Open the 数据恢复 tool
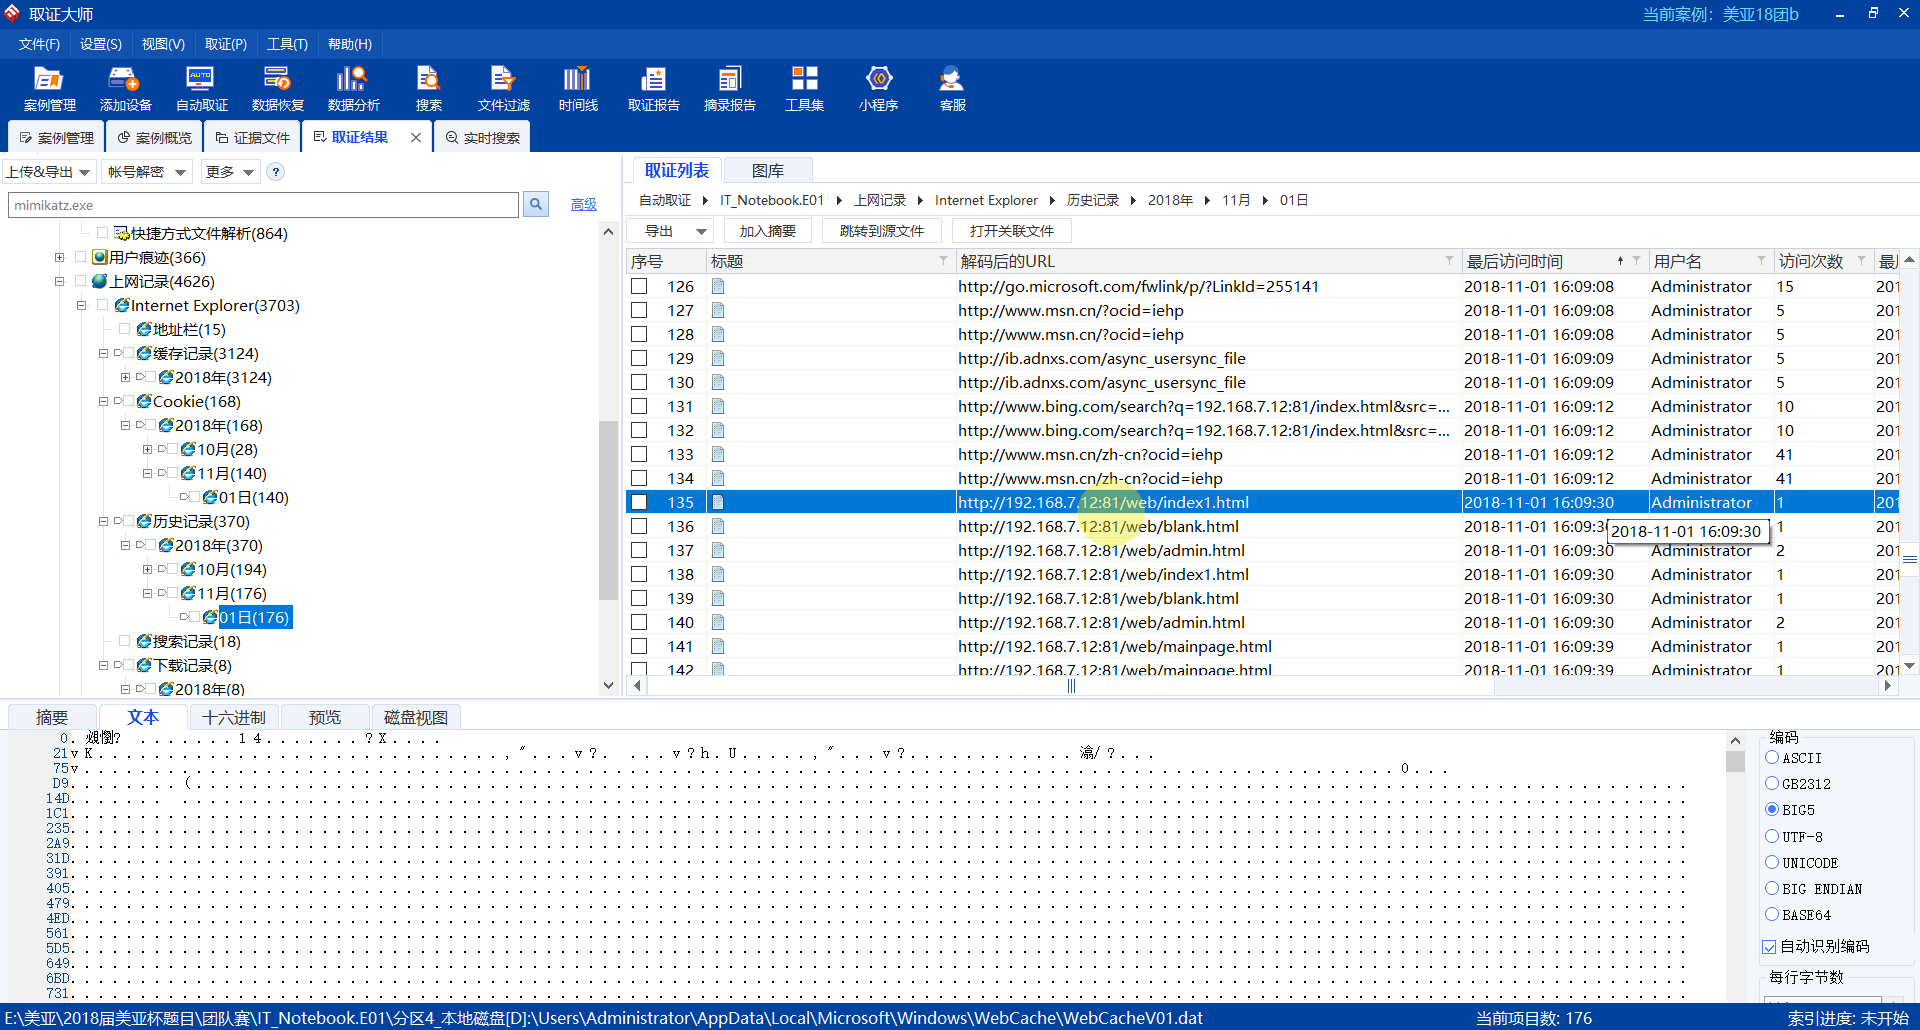 (277, 89)
